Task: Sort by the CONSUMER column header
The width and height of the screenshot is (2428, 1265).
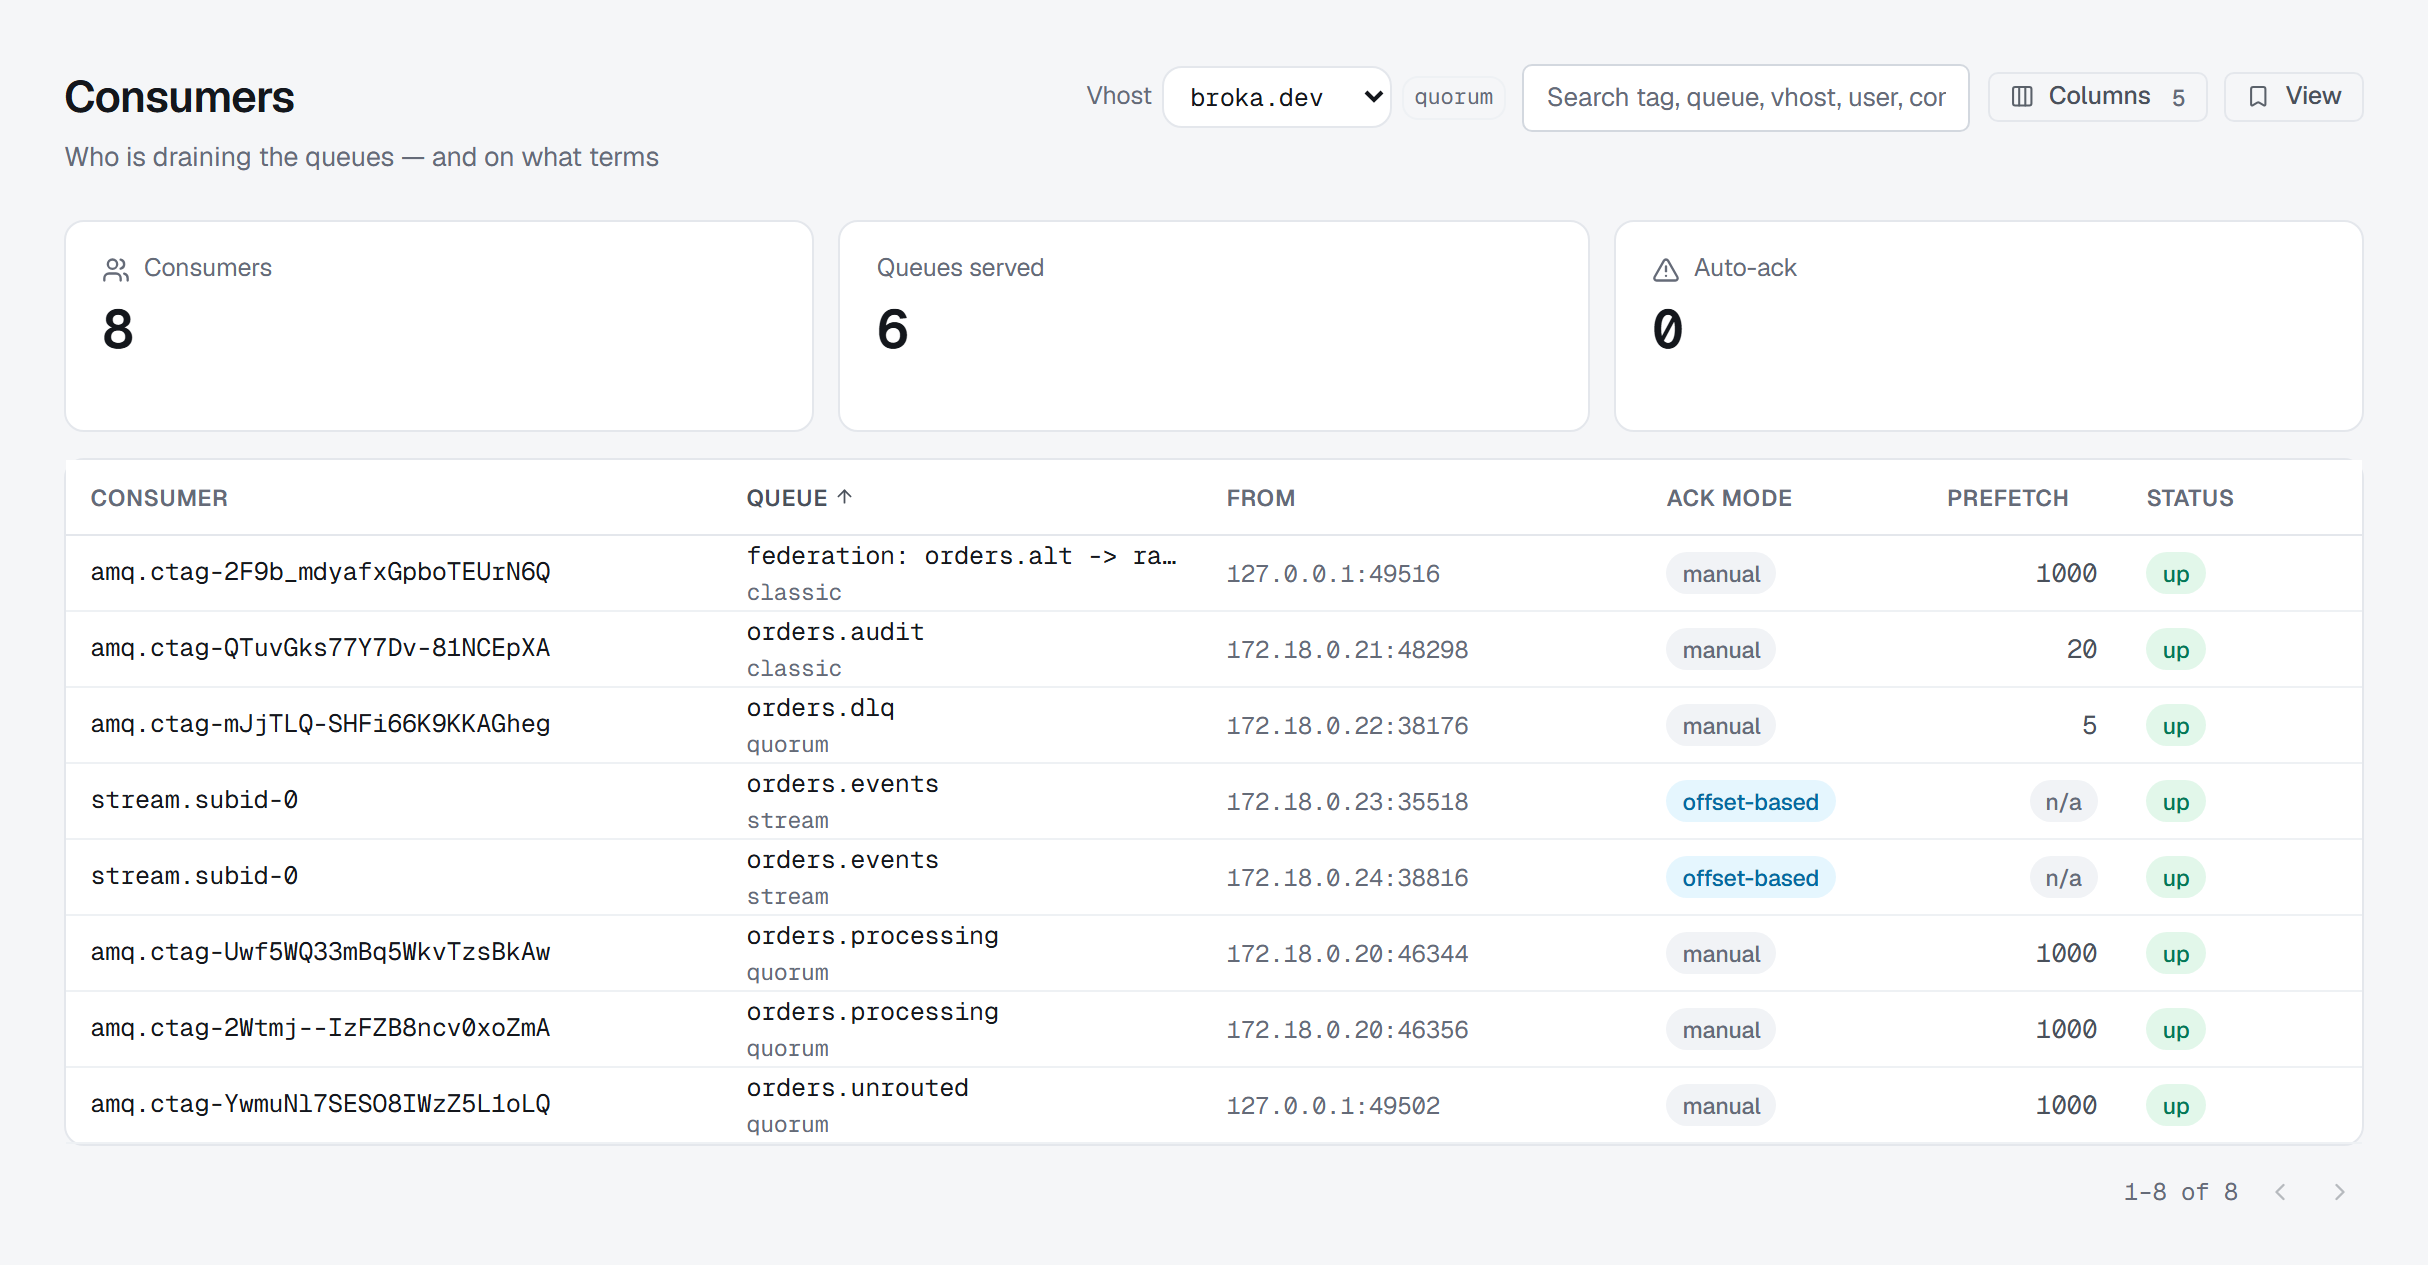Action: pyautogui.click(x=159, y=498)
